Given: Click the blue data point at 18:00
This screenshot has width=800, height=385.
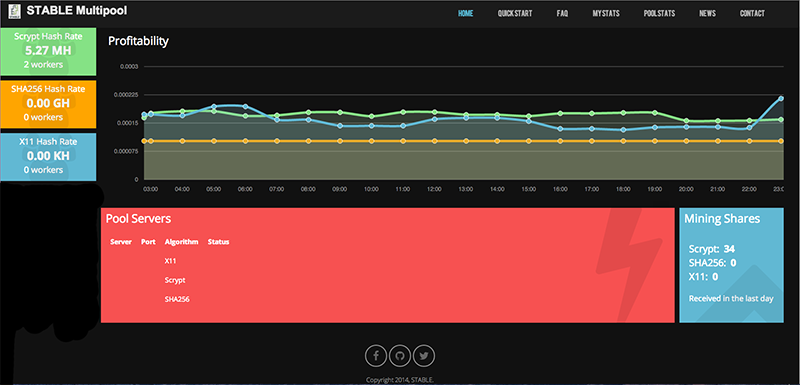Looking at the screenshot, I should (623, 130).
